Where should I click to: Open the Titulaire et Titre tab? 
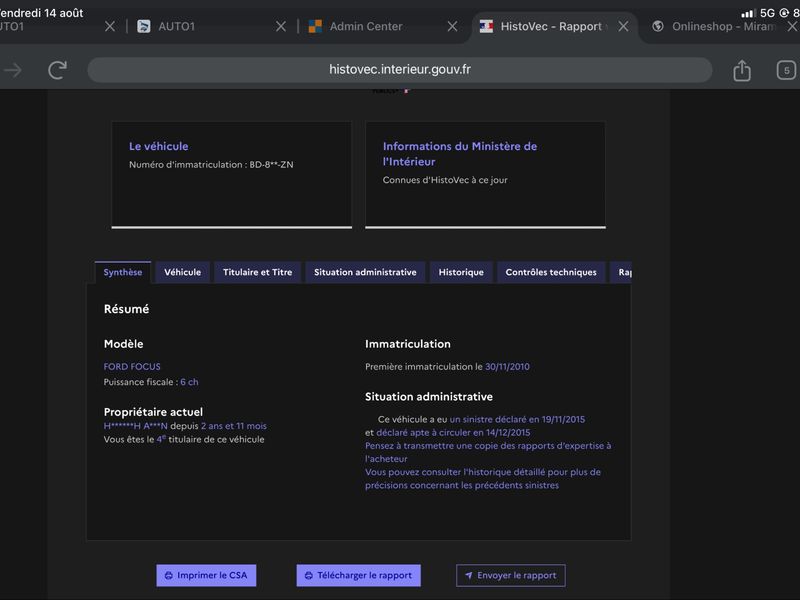click(258, 272)
